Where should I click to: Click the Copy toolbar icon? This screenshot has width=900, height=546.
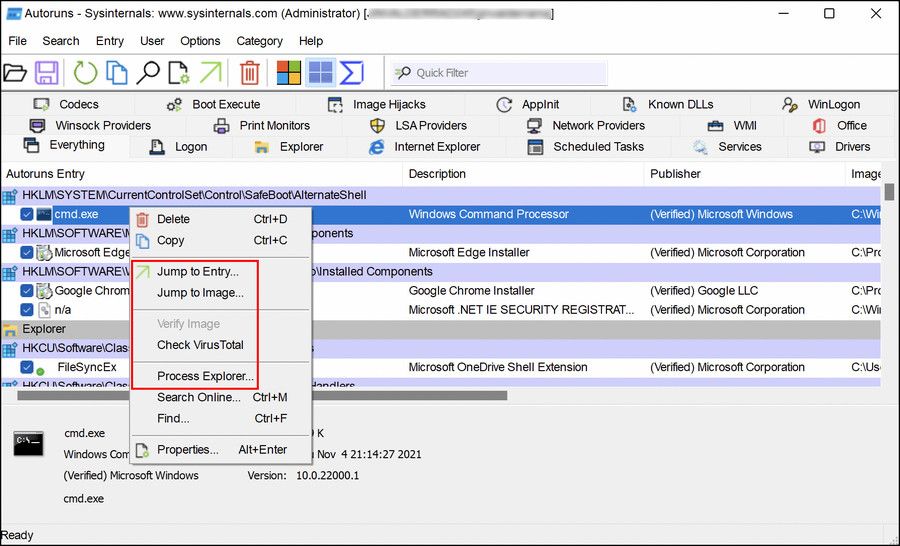[x=117, y=73]
